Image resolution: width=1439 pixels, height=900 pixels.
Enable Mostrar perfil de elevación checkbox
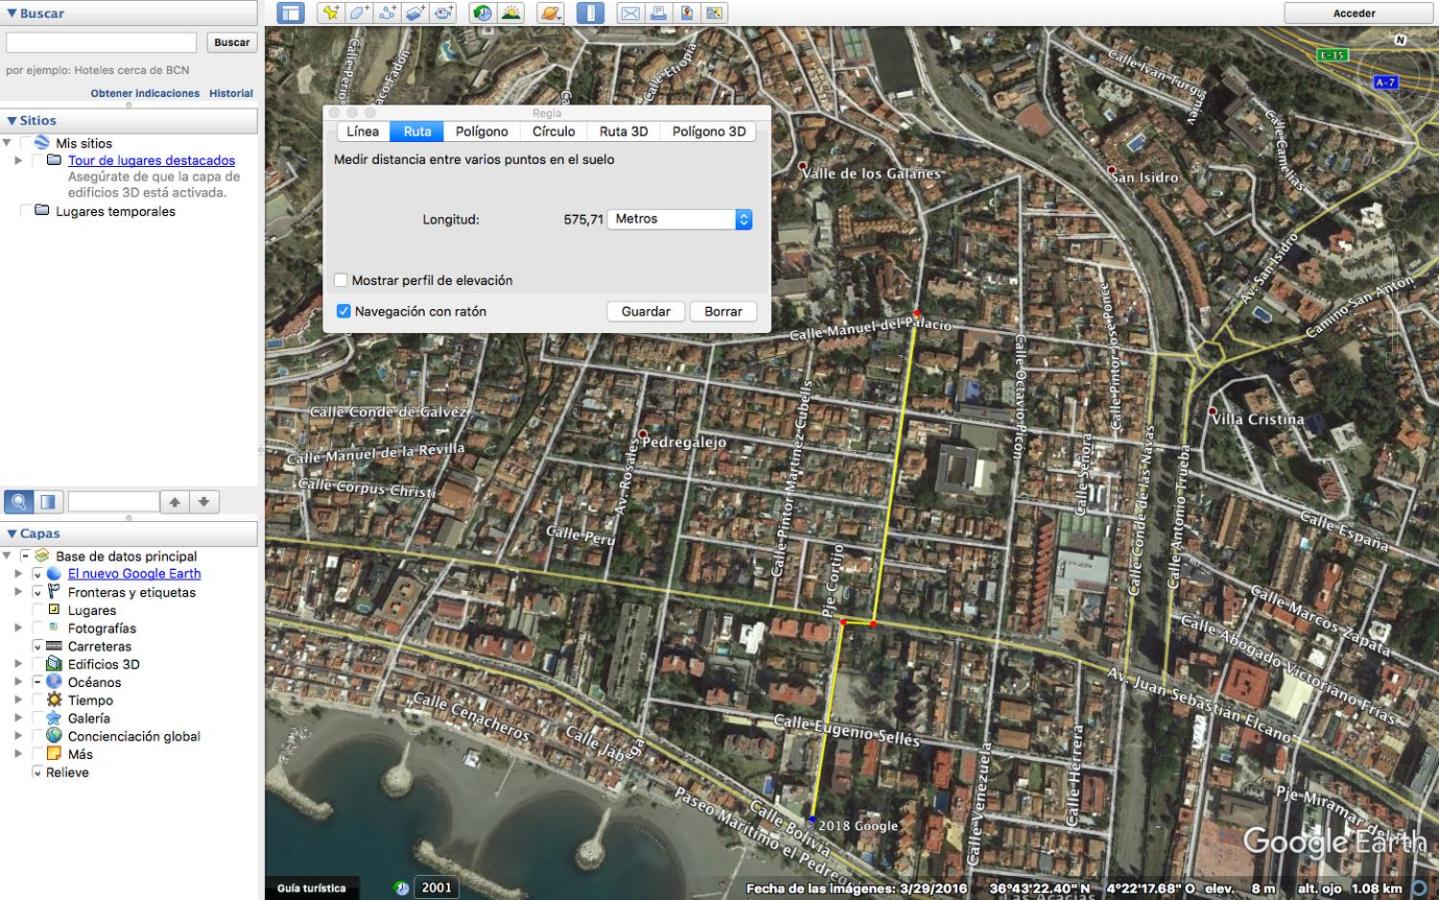[x=342, y=281]
